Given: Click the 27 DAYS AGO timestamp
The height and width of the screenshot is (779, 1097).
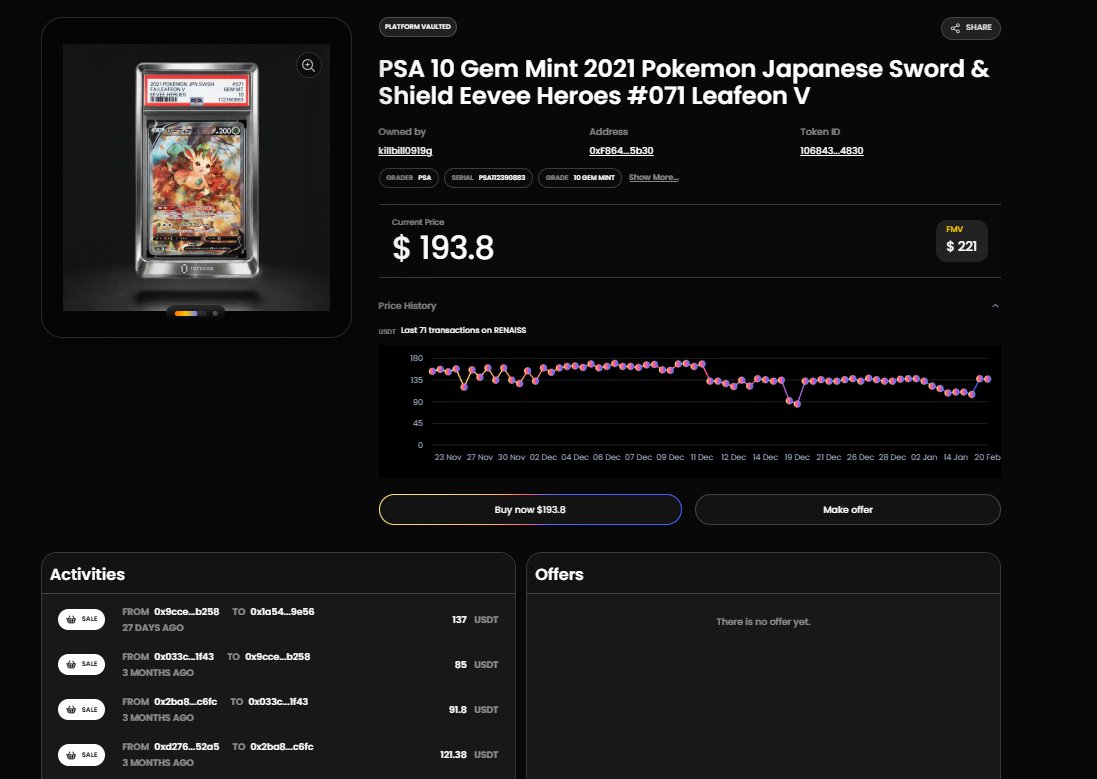Looking at the screenshot, I should (153, 628).
